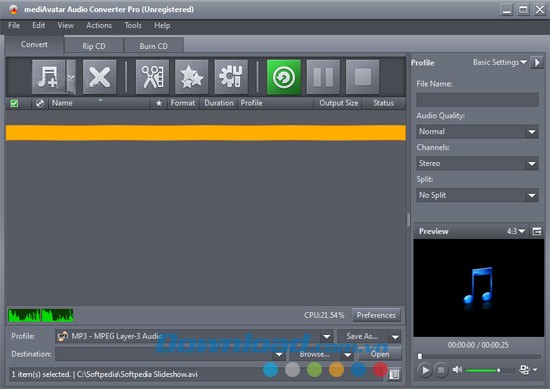The image size is (550, 389).
Task: Click the Preferences button
Action: coord(376,315)
